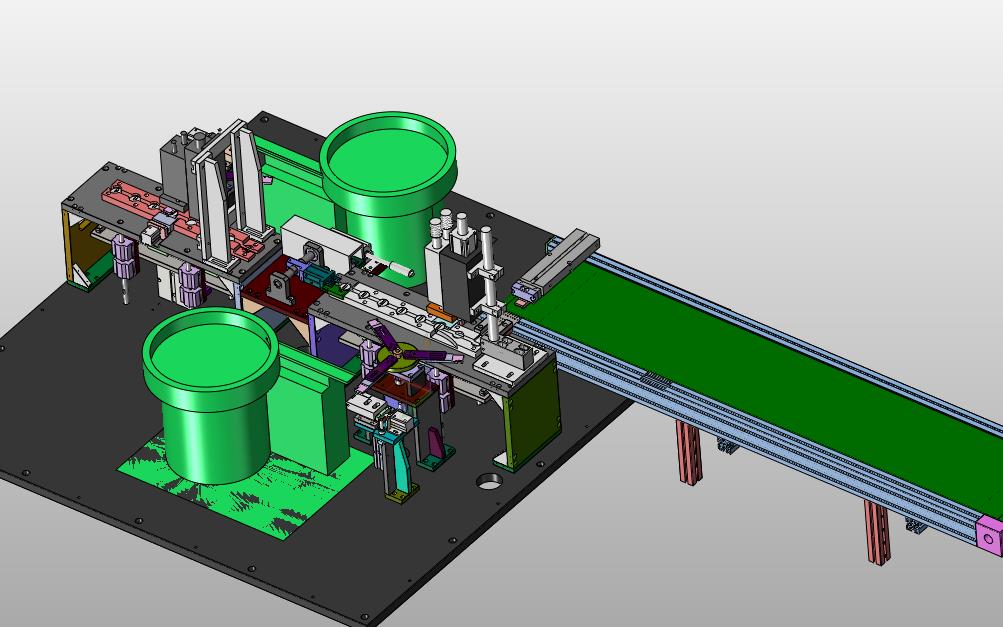Select the grey linear slide at the conveyor start
Image resolution: width=1003 pixels, height=627 pixels.
[x=558, y=264]
